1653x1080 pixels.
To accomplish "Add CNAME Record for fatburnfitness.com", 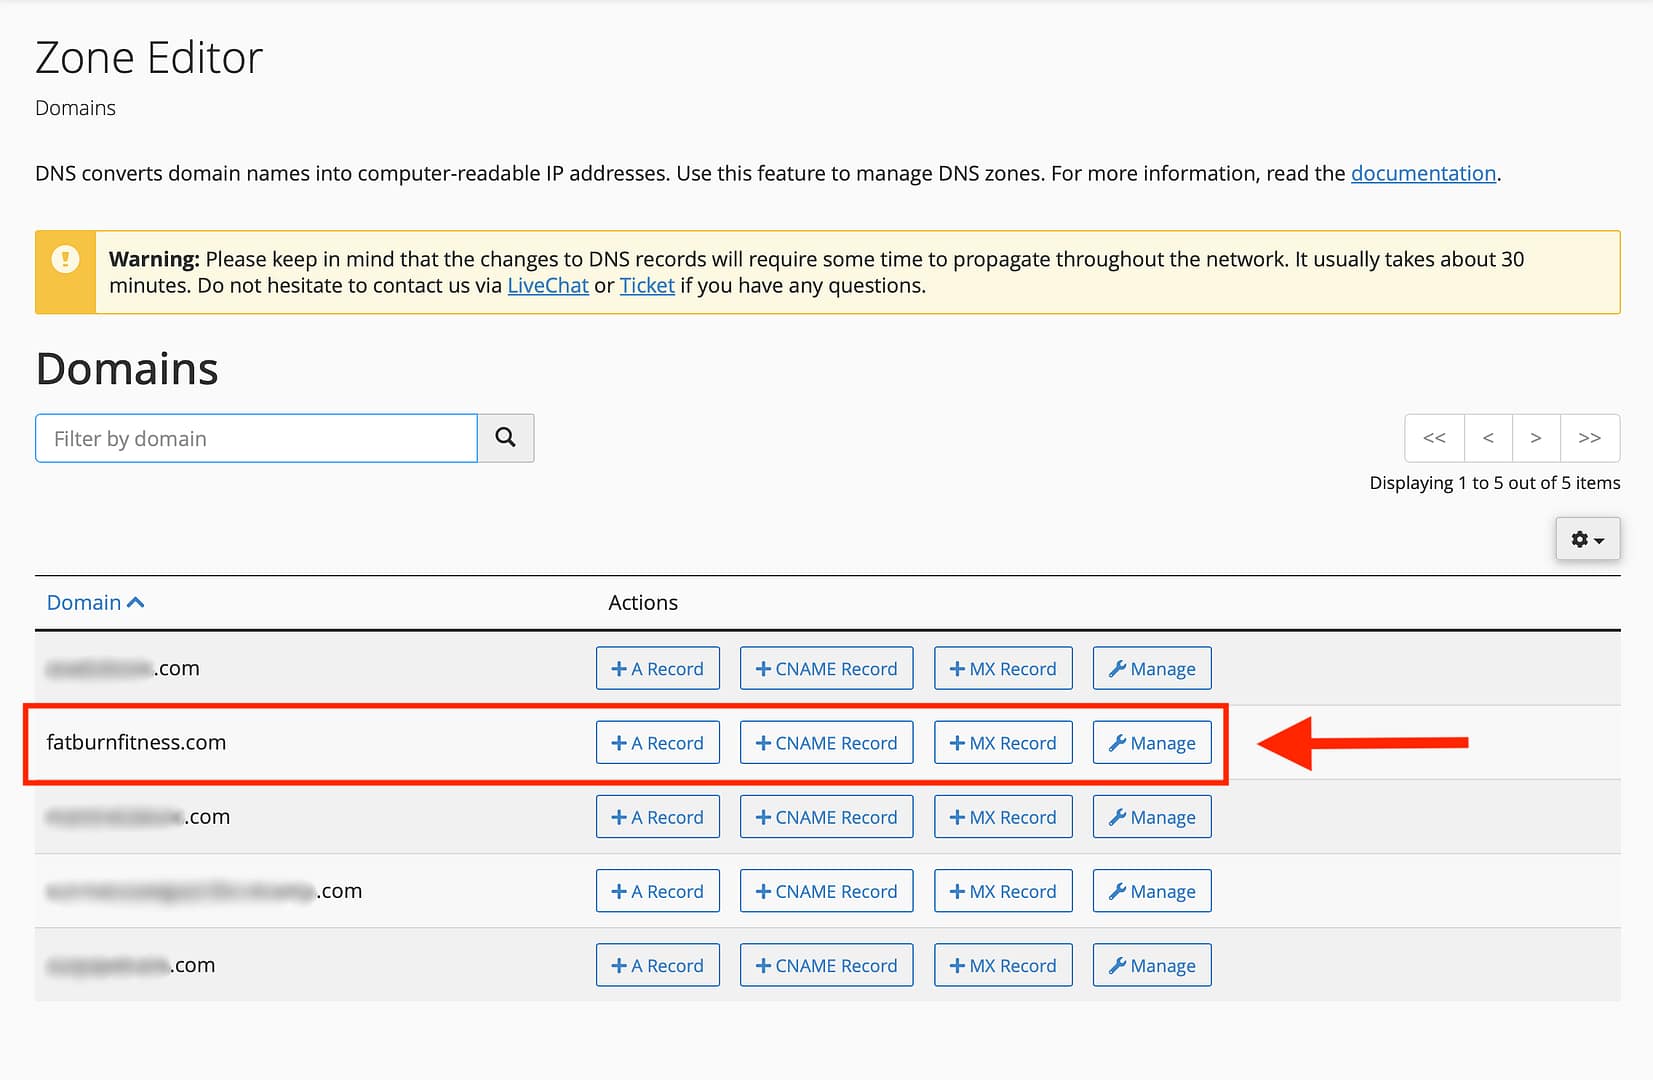I will coord(826,743).
